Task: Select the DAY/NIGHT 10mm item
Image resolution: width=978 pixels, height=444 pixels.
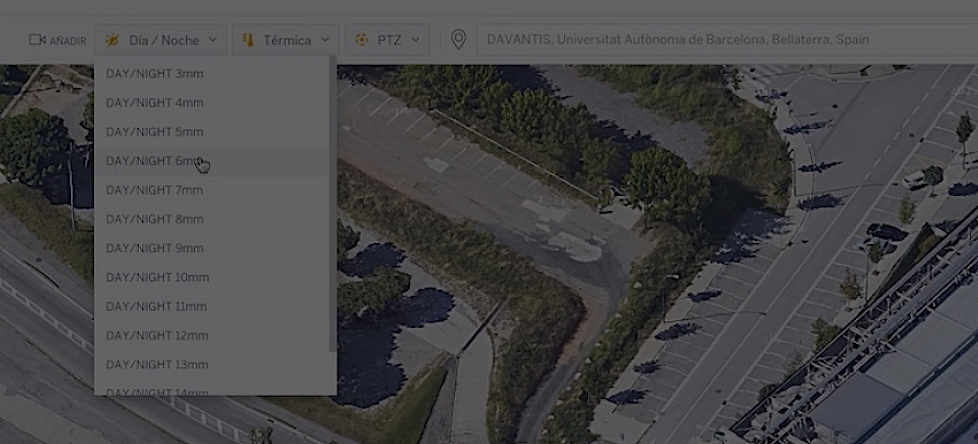Action: (x=157, y=277)
